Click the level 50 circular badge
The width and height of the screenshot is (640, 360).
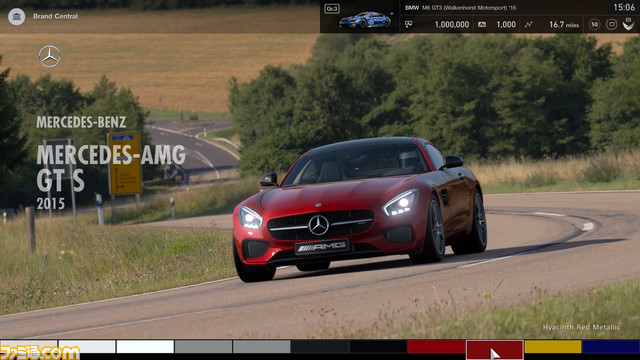point(595,24)
